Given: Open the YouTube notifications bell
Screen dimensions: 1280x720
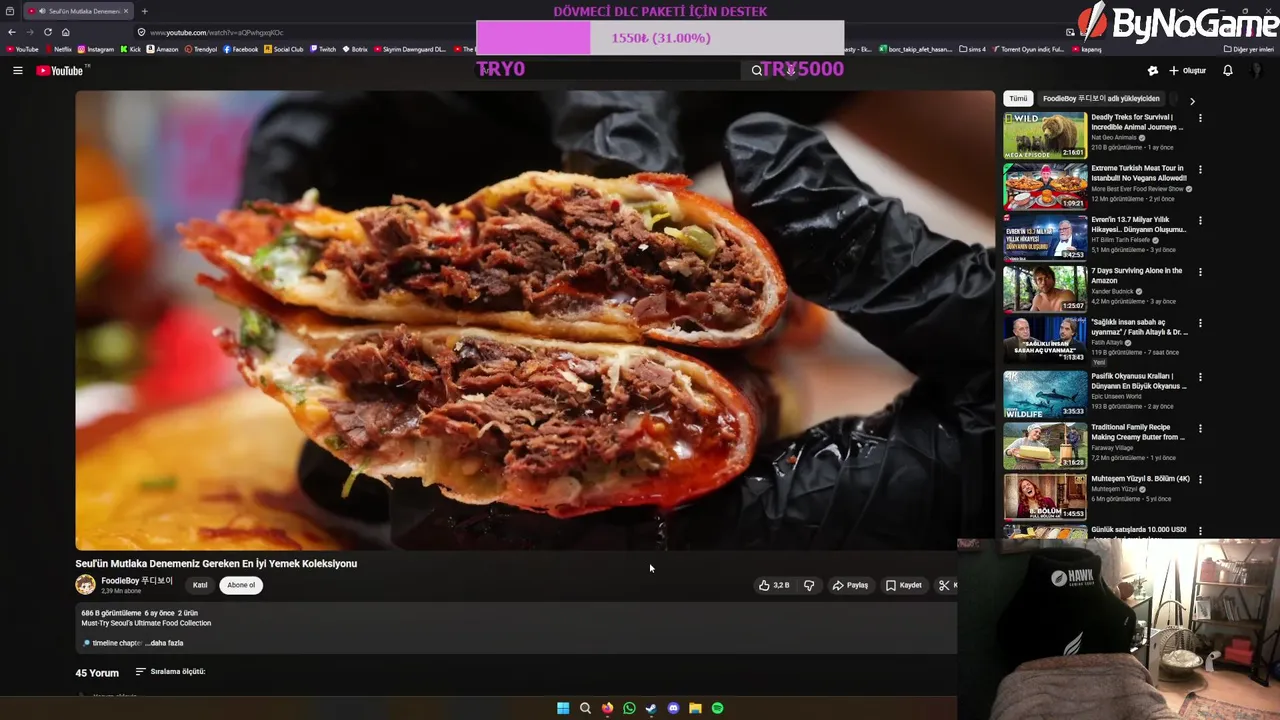Looking at the screenshot, I should click(x=1228, y=71).
